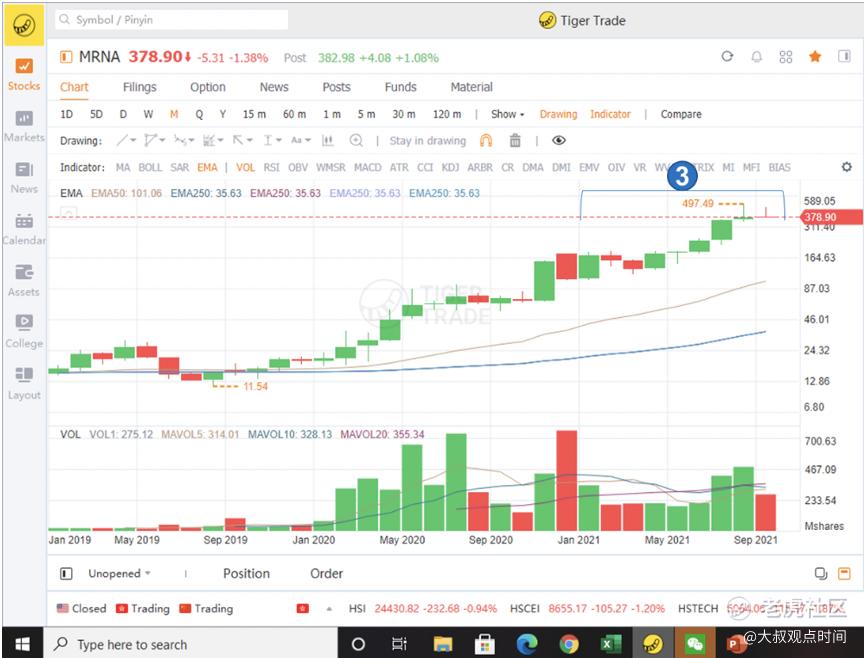Toggle the magnet snap mode
The width and height of the screenshot is (864, 658).
click(485, 141)
